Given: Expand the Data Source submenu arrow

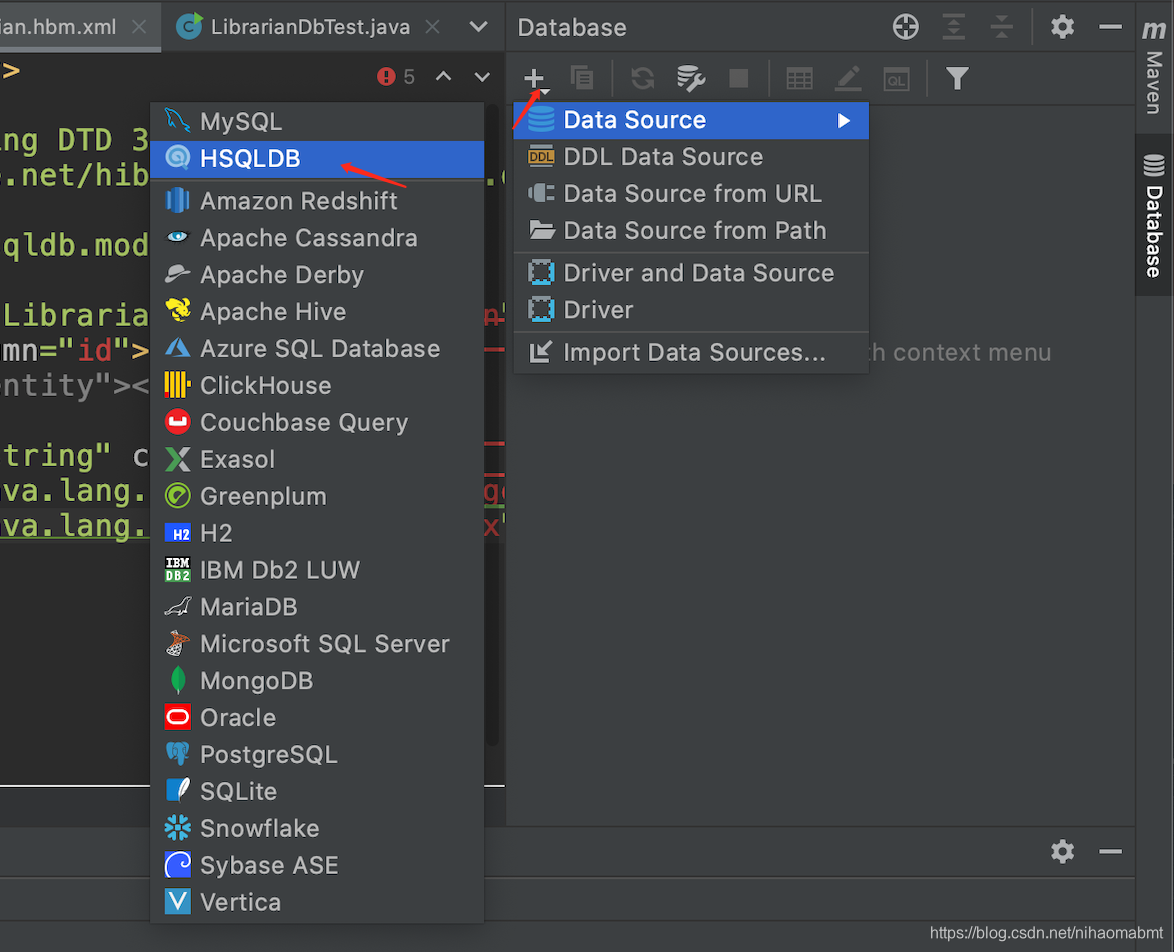Looking at the screenshot, I should tap(844, 121).
